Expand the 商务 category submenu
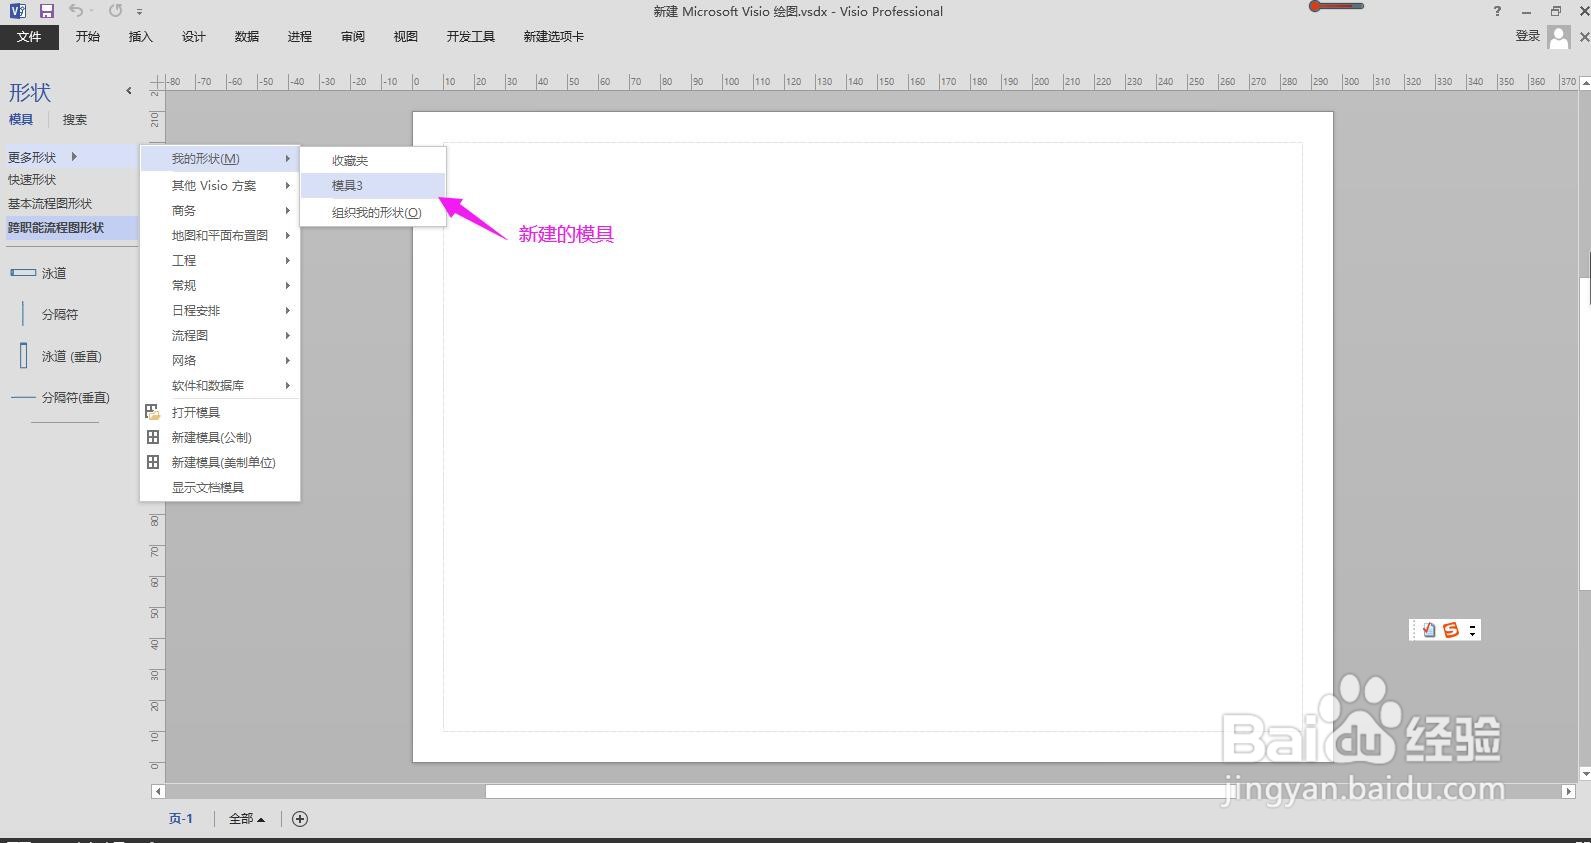 (220, 210)
